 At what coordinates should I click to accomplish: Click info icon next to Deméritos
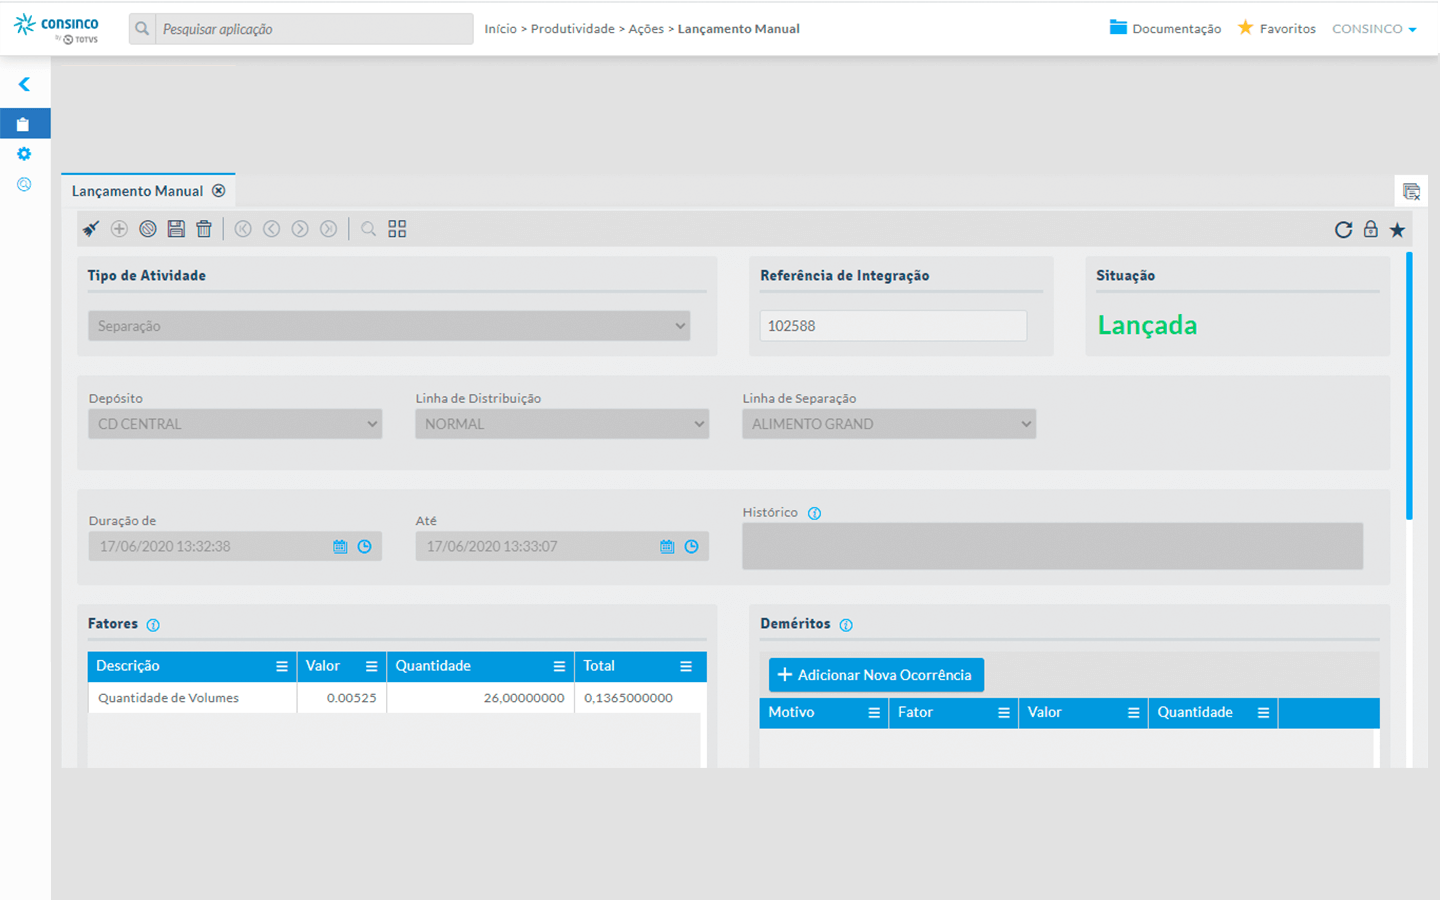[846, 625]
